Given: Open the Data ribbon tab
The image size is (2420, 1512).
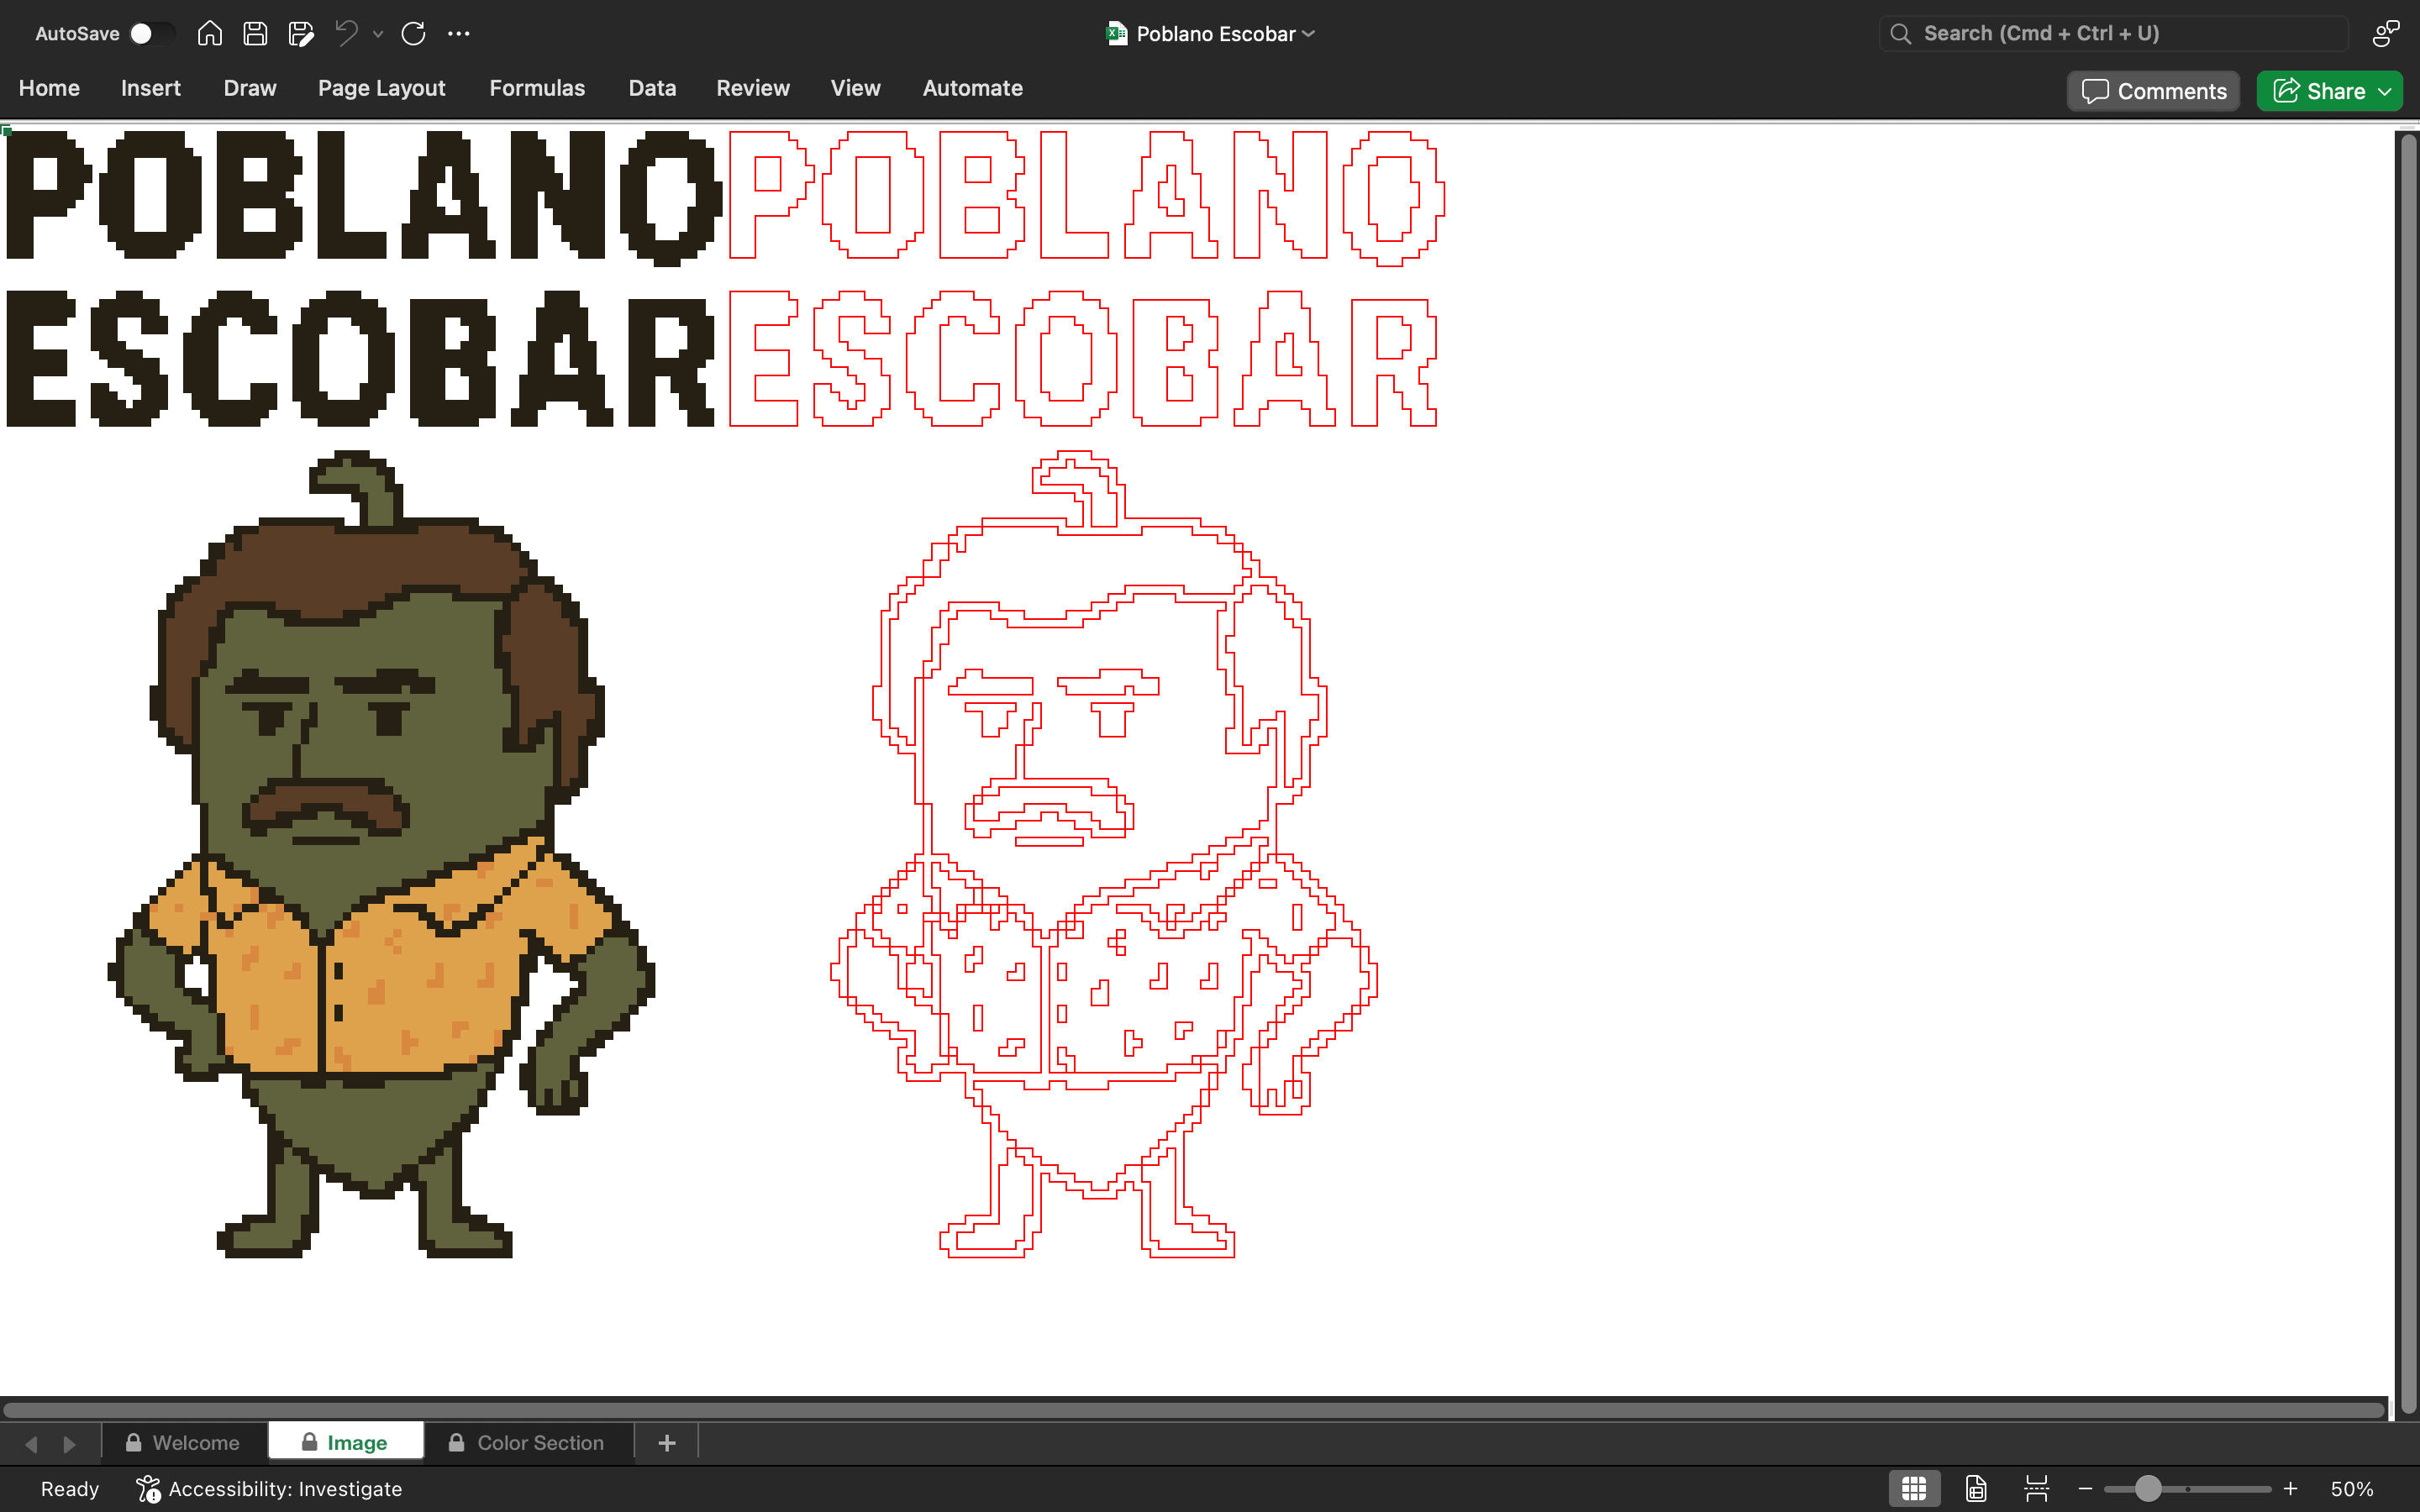Looking at the screenshot, I should pos(652,88).
